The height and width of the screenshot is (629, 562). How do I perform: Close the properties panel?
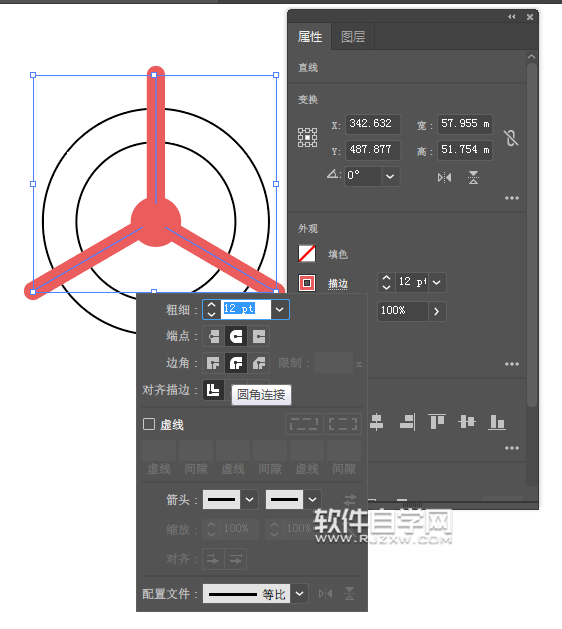(530, 17)
